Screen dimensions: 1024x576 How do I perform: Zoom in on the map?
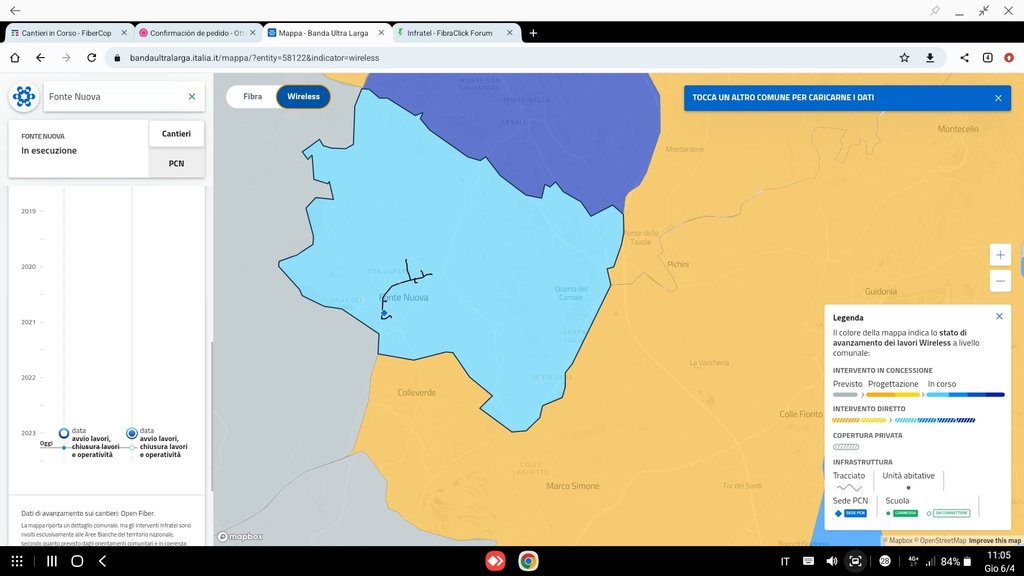(1000, 254)
